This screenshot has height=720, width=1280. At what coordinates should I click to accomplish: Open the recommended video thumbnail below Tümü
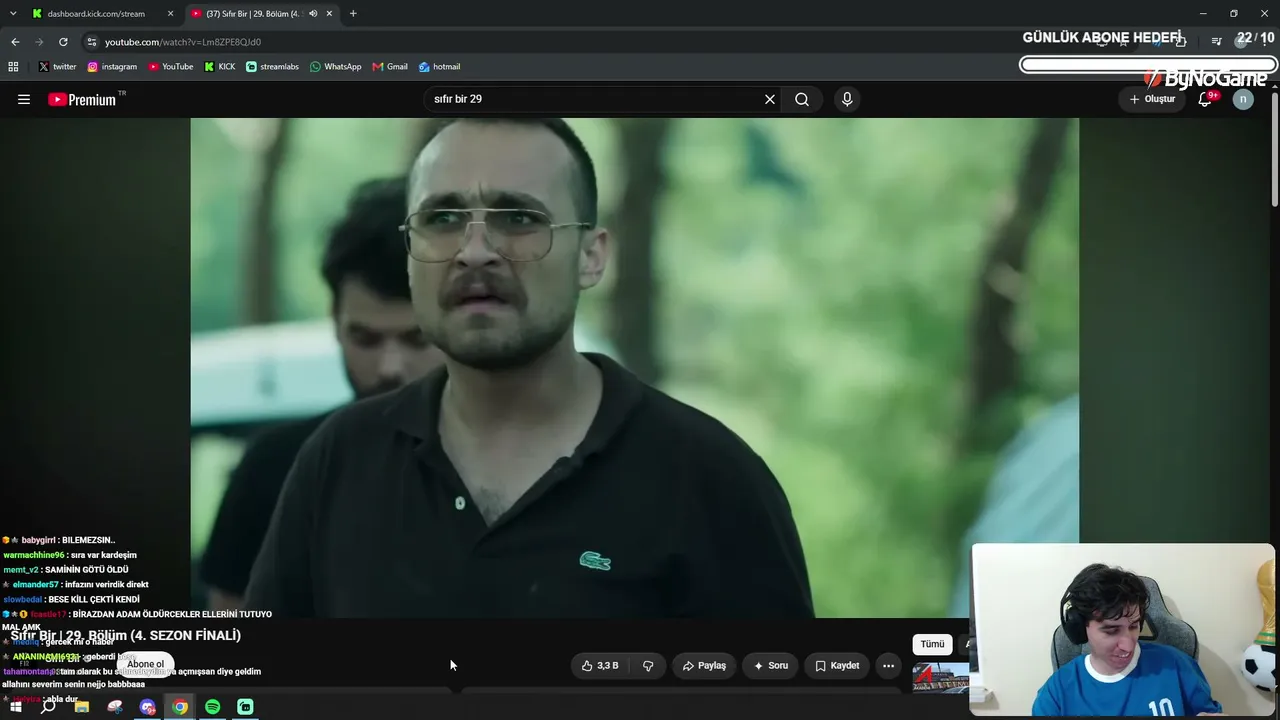click(941, 678)
